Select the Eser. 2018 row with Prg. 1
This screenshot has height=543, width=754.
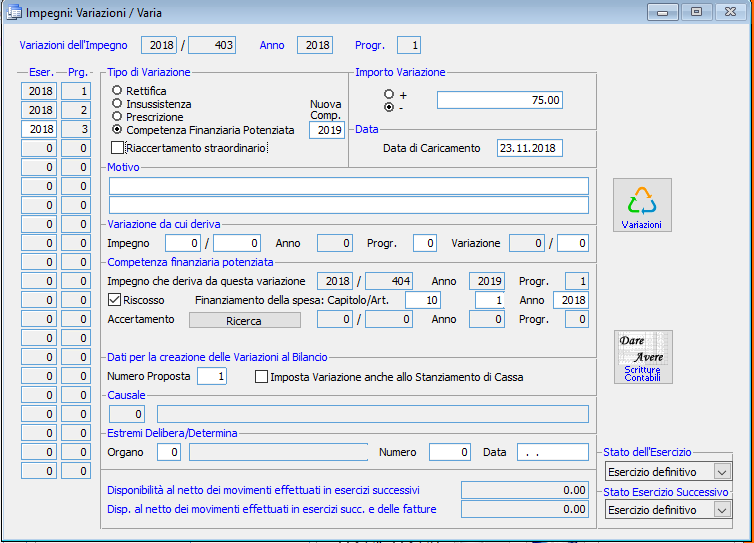pyautogui.click(x=56, y=91)
